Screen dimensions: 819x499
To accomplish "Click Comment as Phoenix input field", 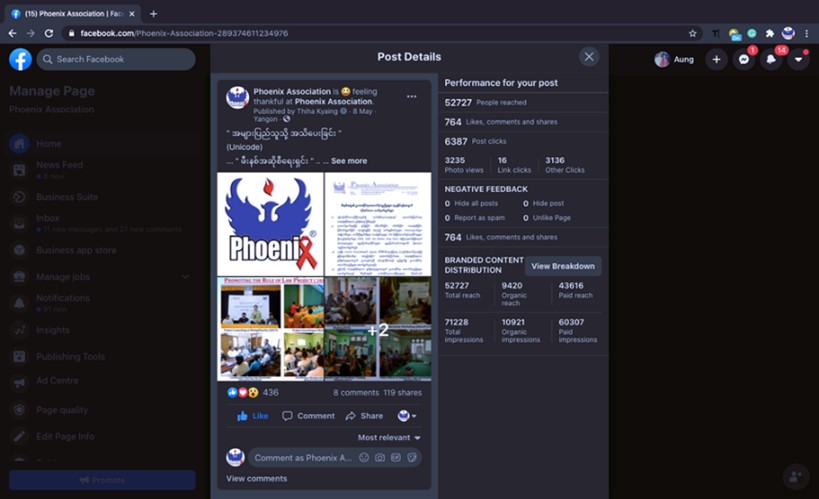I will (x=302, y=458).
